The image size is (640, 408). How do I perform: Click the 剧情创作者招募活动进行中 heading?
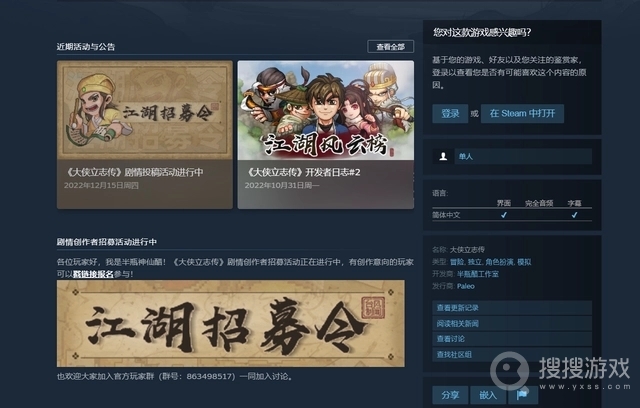[107, 242]
